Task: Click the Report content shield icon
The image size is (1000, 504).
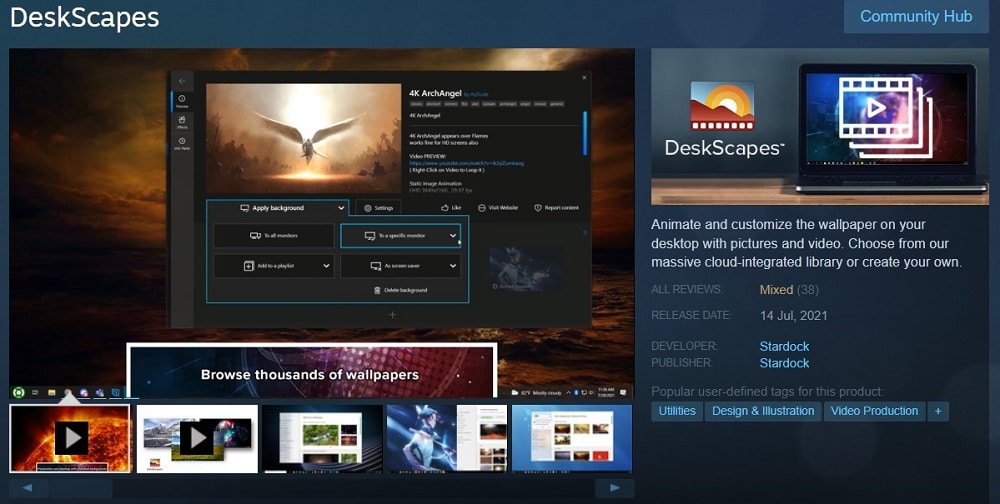Action: 538,208
